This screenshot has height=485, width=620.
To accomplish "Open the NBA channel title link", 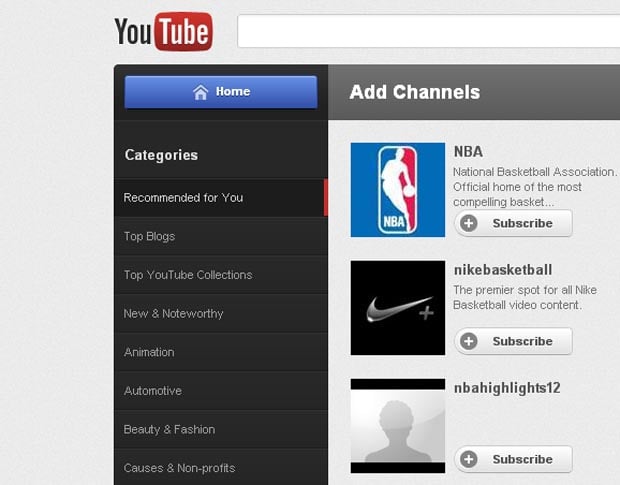I will pyautogui.click(x=468, y=152).
